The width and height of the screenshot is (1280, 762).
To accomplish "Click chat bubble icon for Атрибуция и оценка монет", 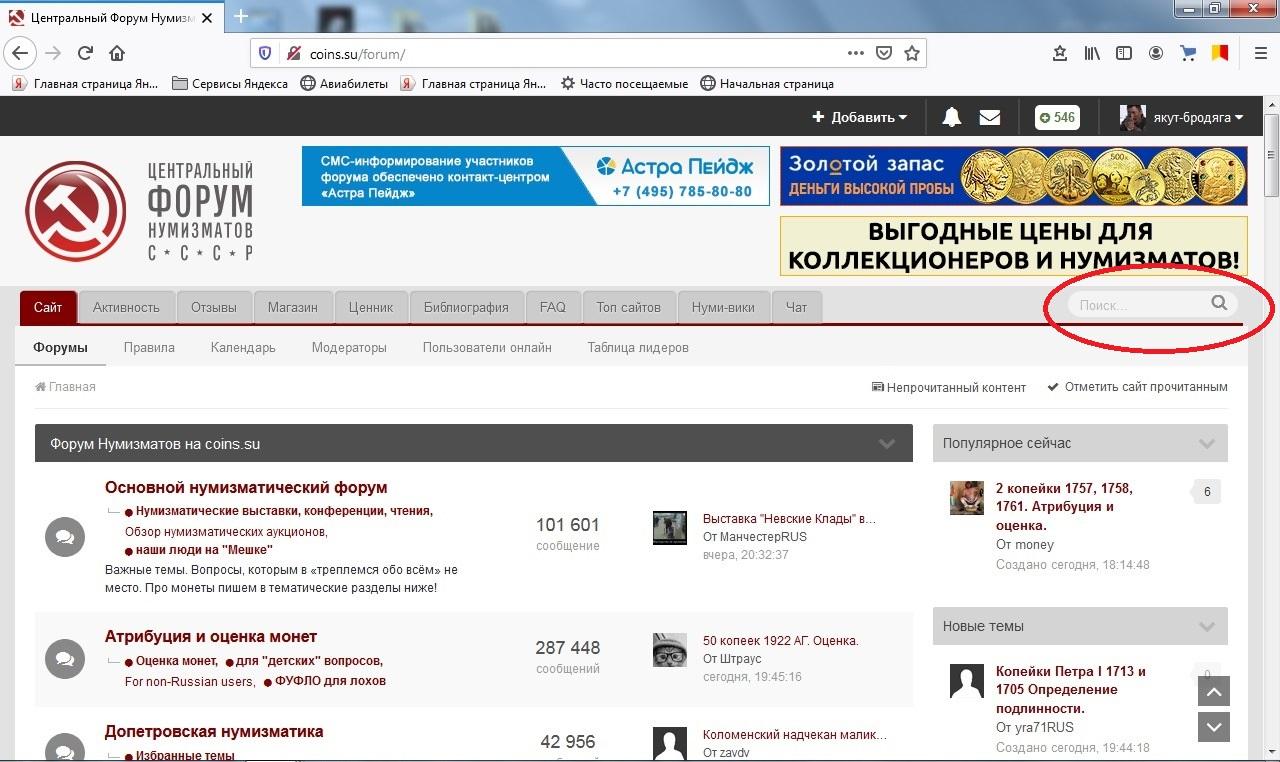I will (x=64, y=659).
